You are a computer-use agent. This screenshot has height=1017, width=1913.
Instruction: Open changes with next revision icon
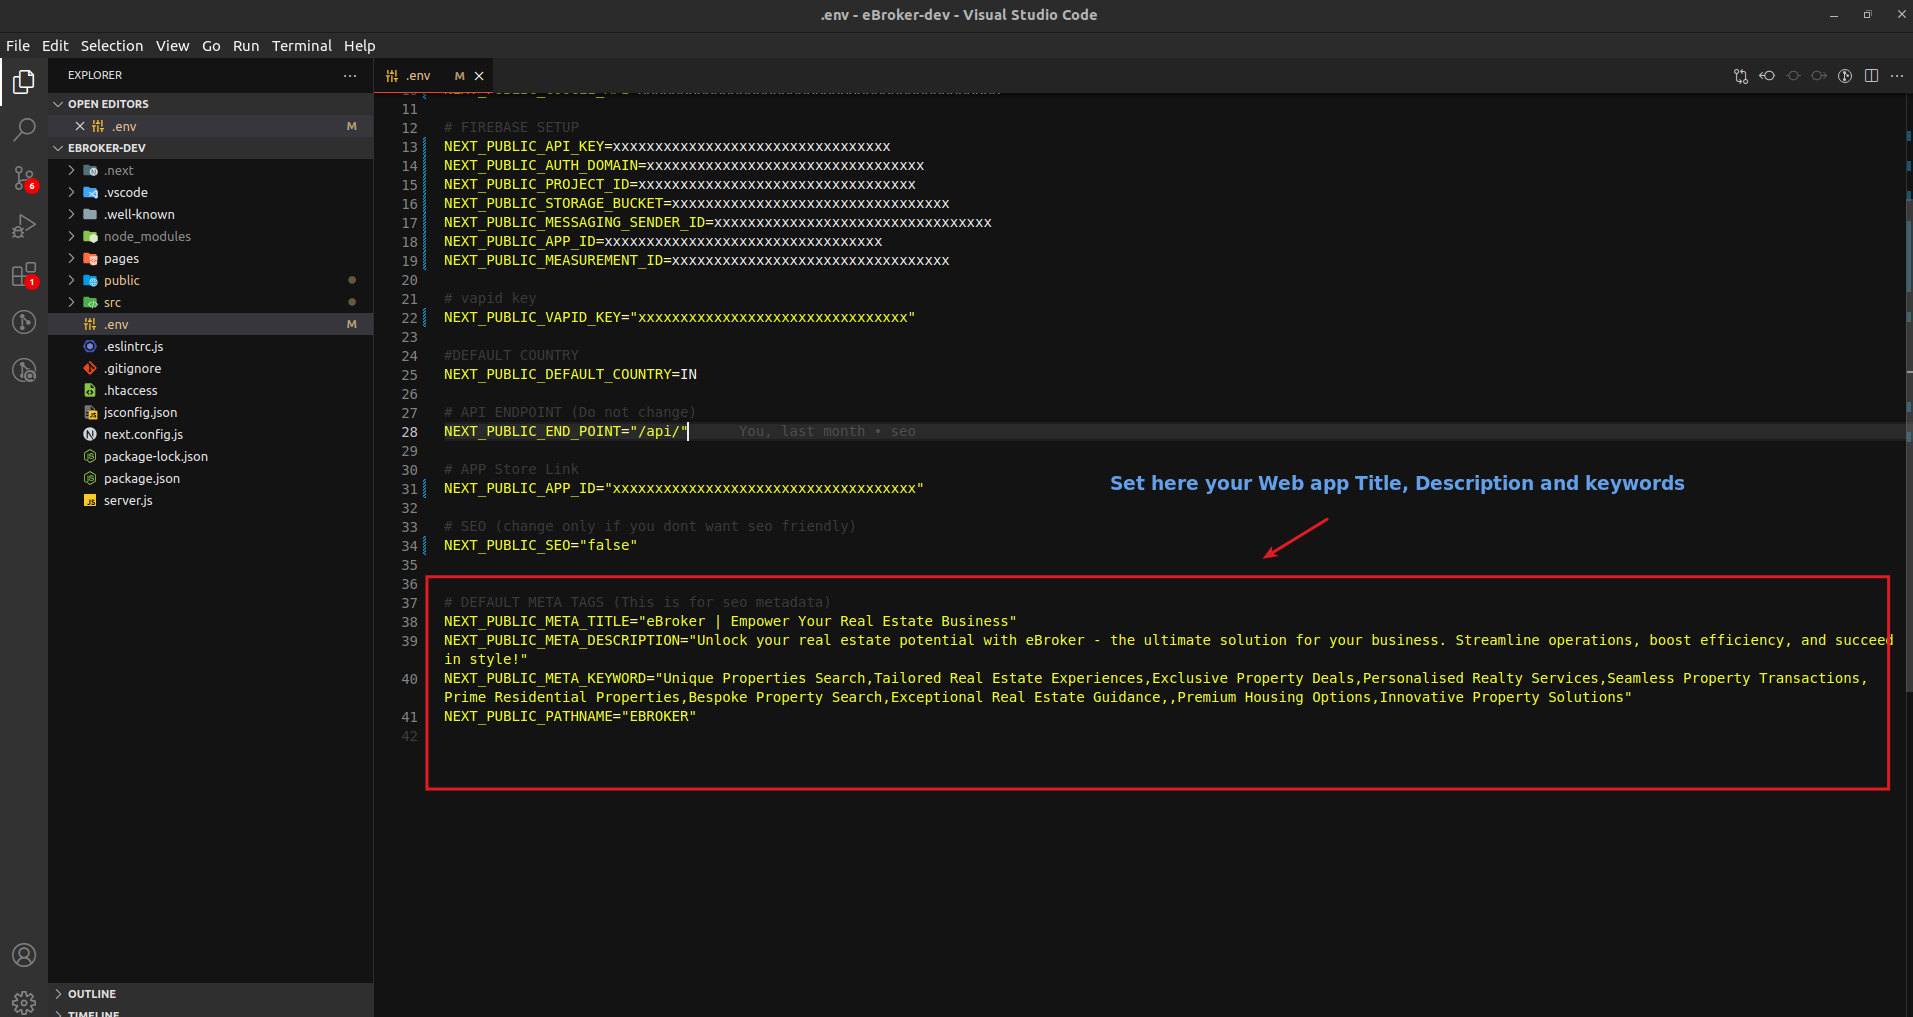1819,76
